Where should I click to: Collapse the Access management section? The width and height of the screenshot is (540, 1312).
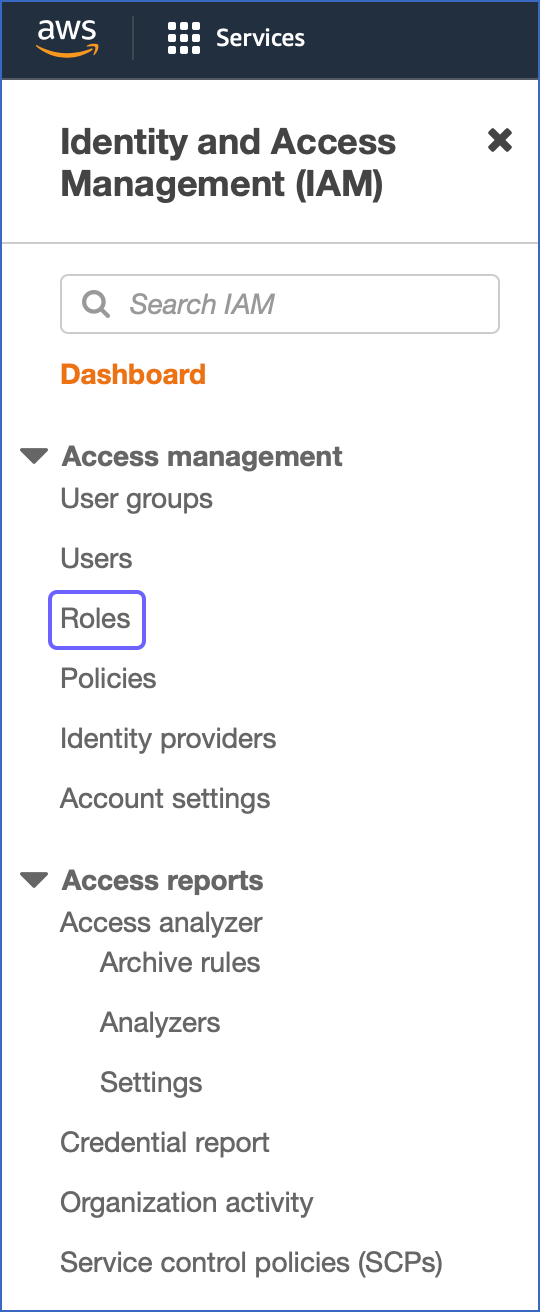coord(34,456)
